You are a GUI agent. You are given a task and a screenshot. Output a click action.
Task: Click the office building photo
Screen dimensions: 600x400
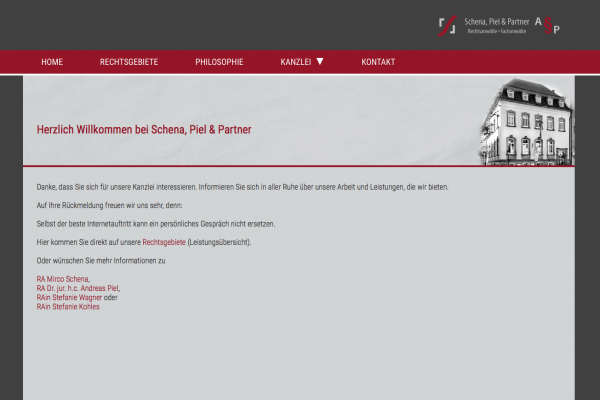pyautogui.click(x=525, y=122)
